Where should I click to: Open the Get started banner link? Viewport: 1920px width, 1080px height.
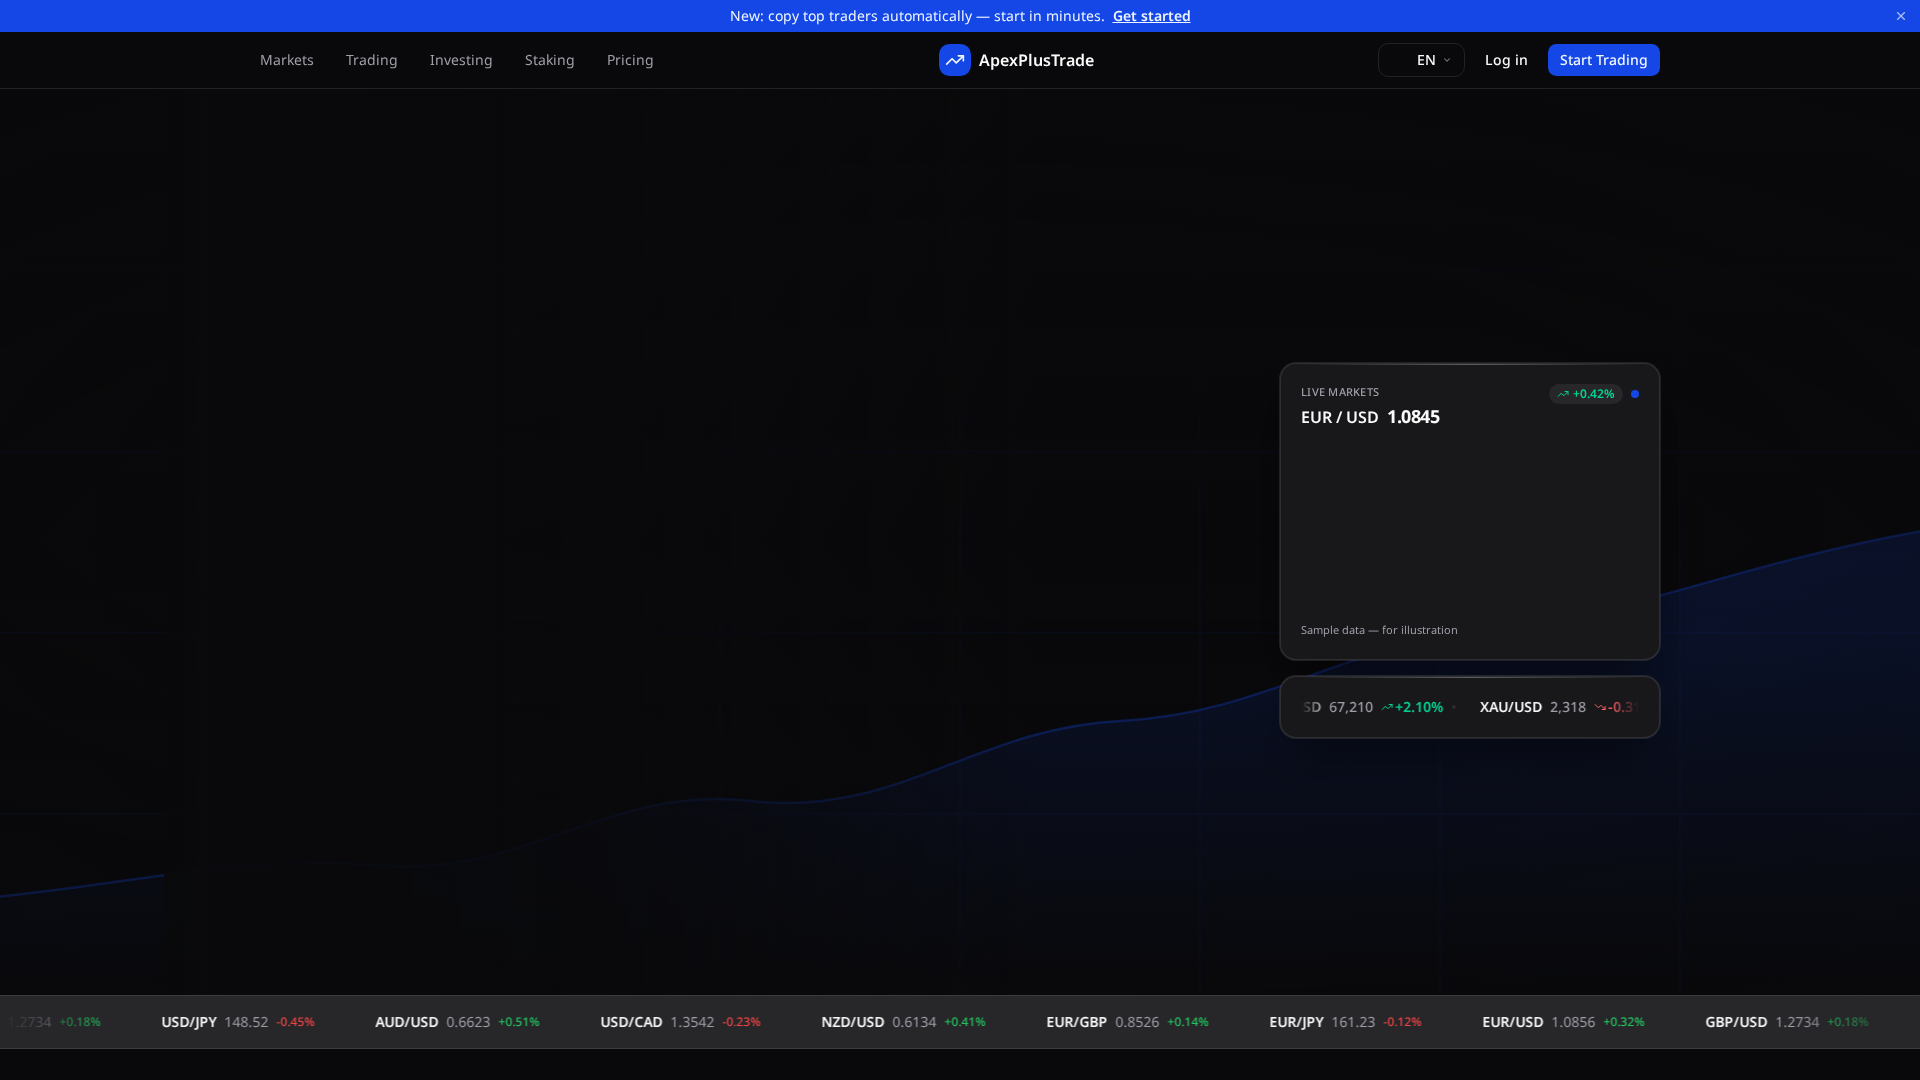click(x=1151, y=16)
